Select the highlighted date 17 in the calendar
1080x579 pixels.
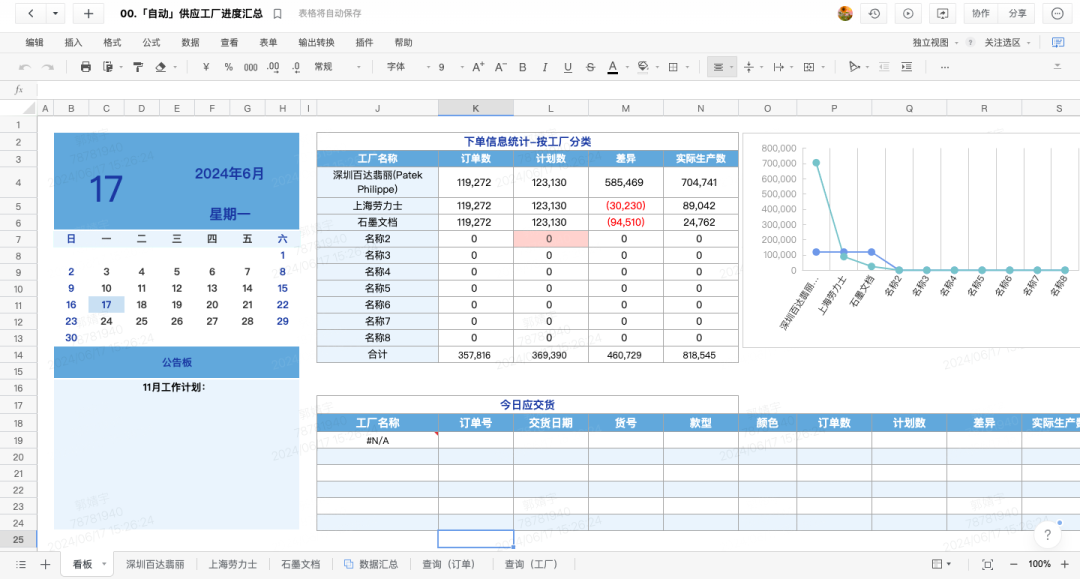tap(106, 305)
